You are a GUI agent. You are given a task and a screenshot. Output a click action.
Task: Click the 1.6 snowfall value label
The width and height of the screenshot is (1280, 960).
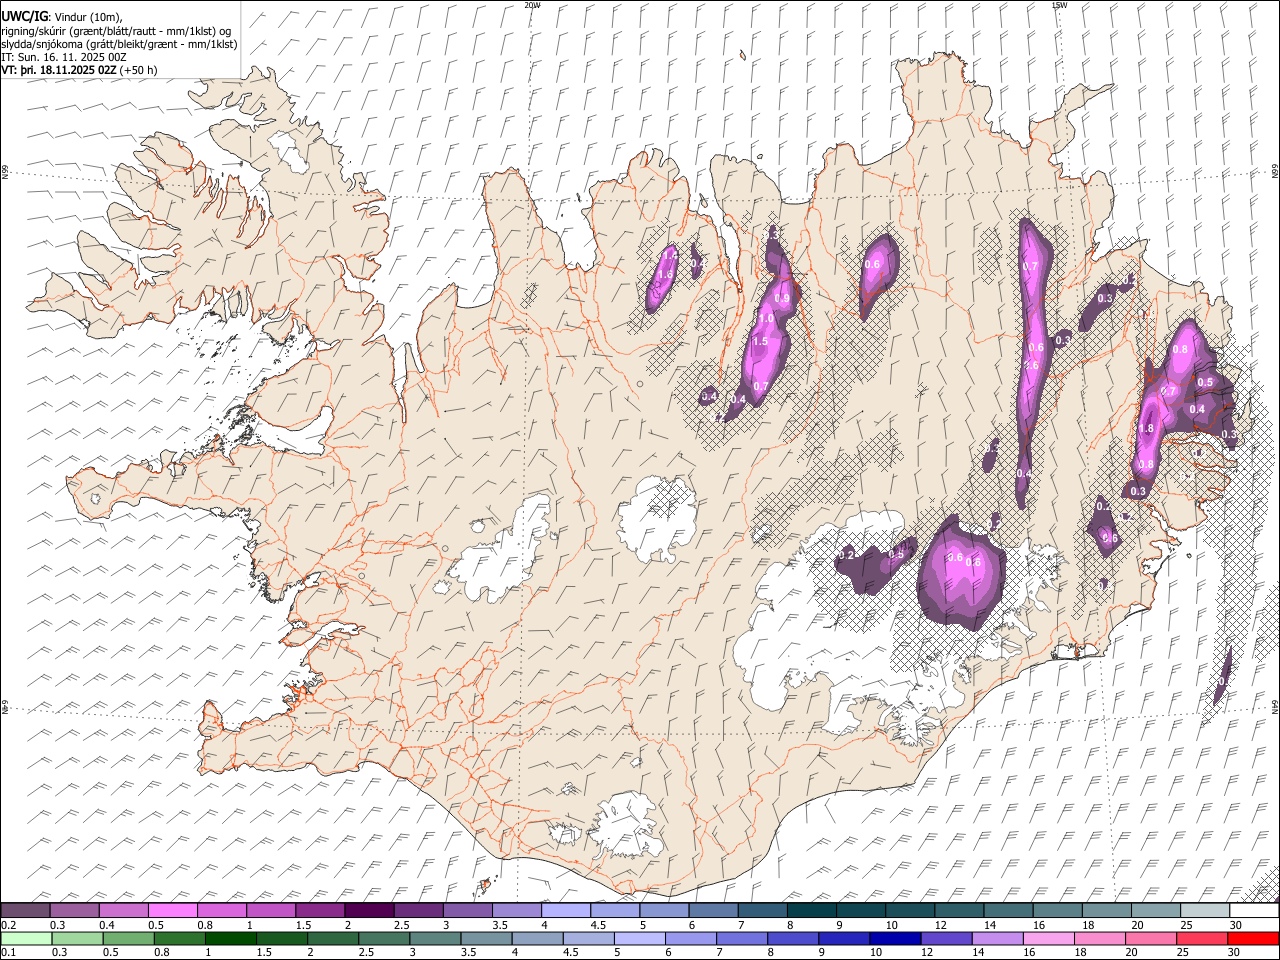tap(664, 274)
